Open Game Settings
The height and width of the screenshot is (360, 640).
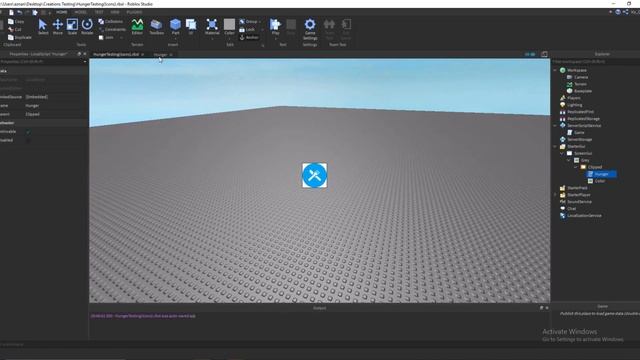point(310,29)
